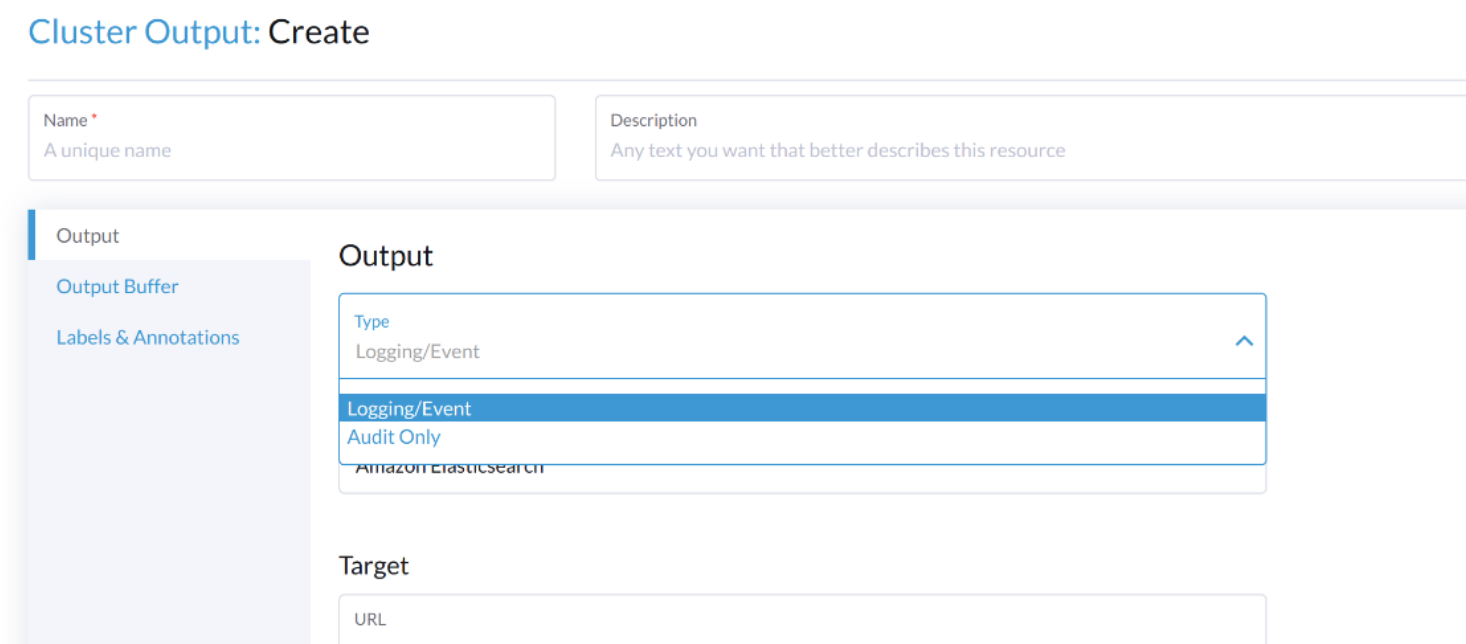This screenshot has width=1466, height=644.
Task: Open the Labels & Annotations section
Action: point(148,337)
